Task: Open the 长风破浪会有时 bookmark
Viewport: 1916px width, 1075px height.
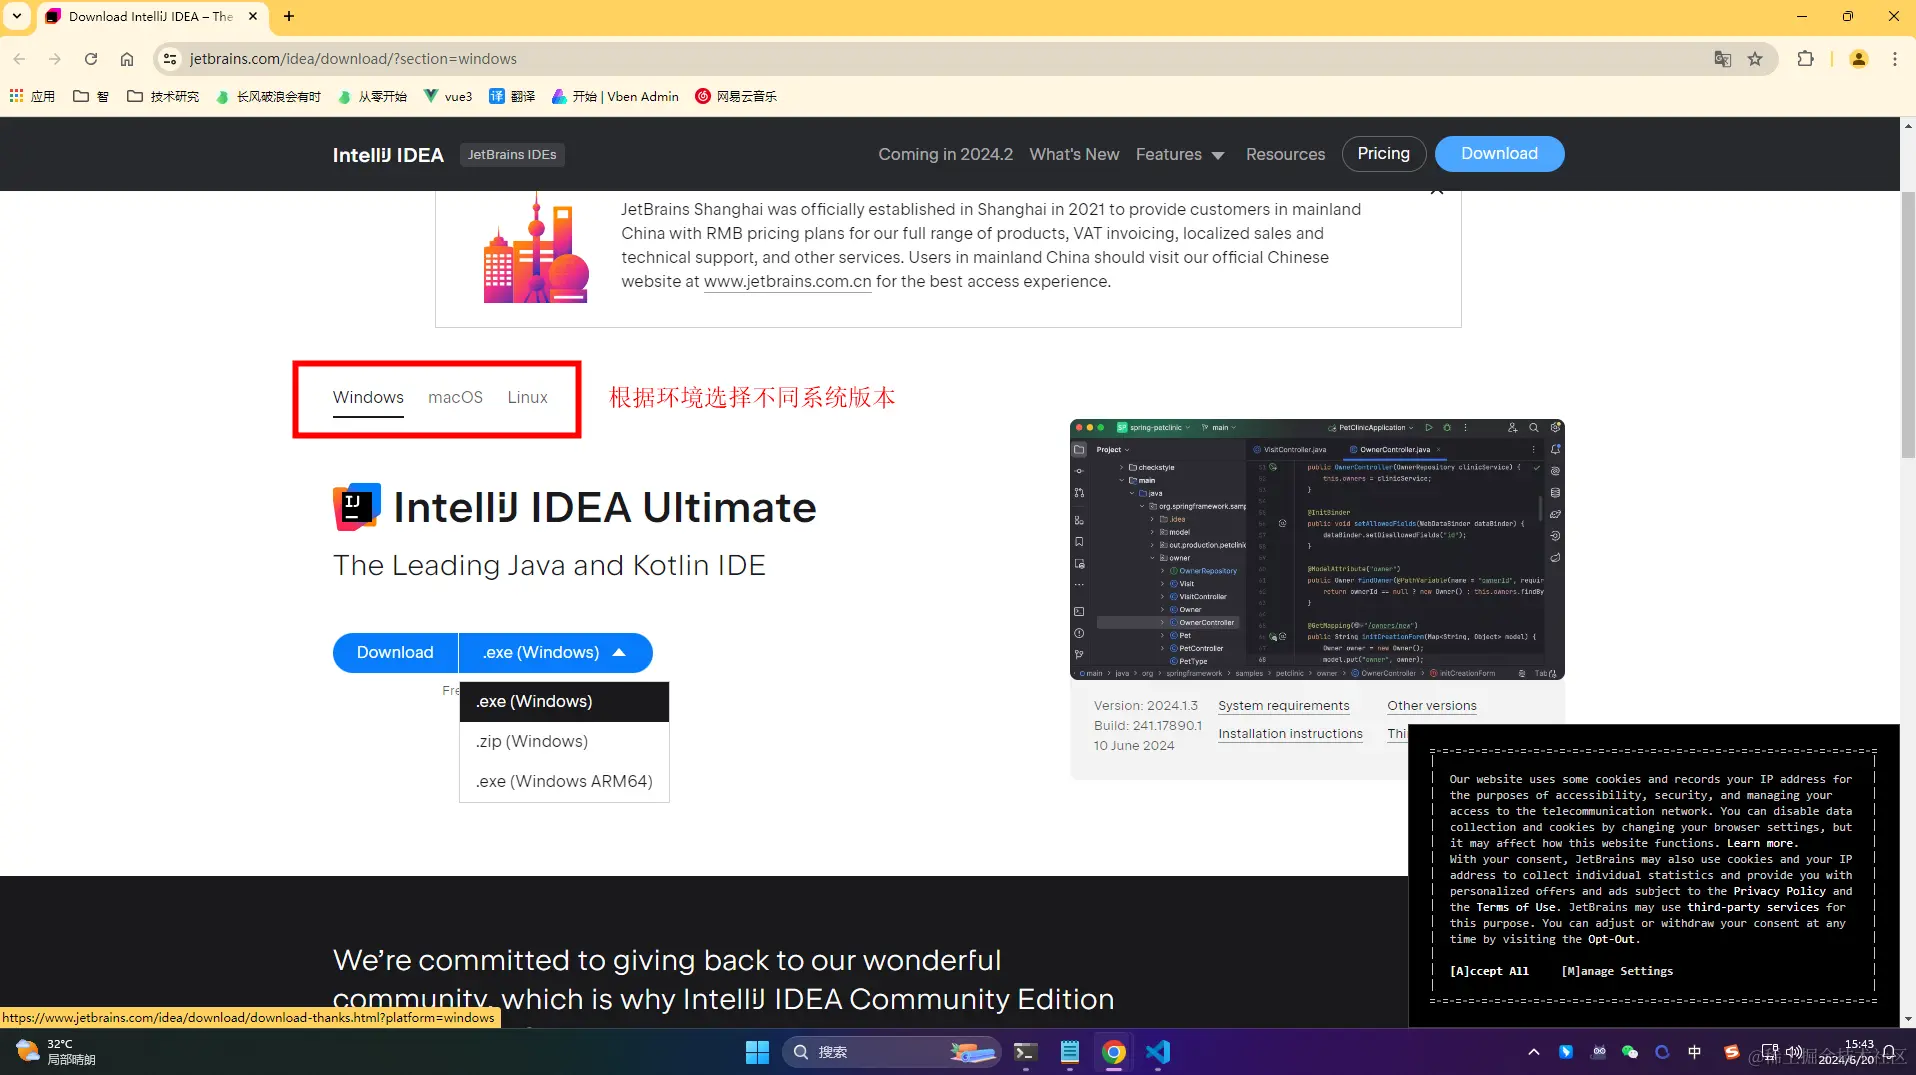Action: [268, 96]
